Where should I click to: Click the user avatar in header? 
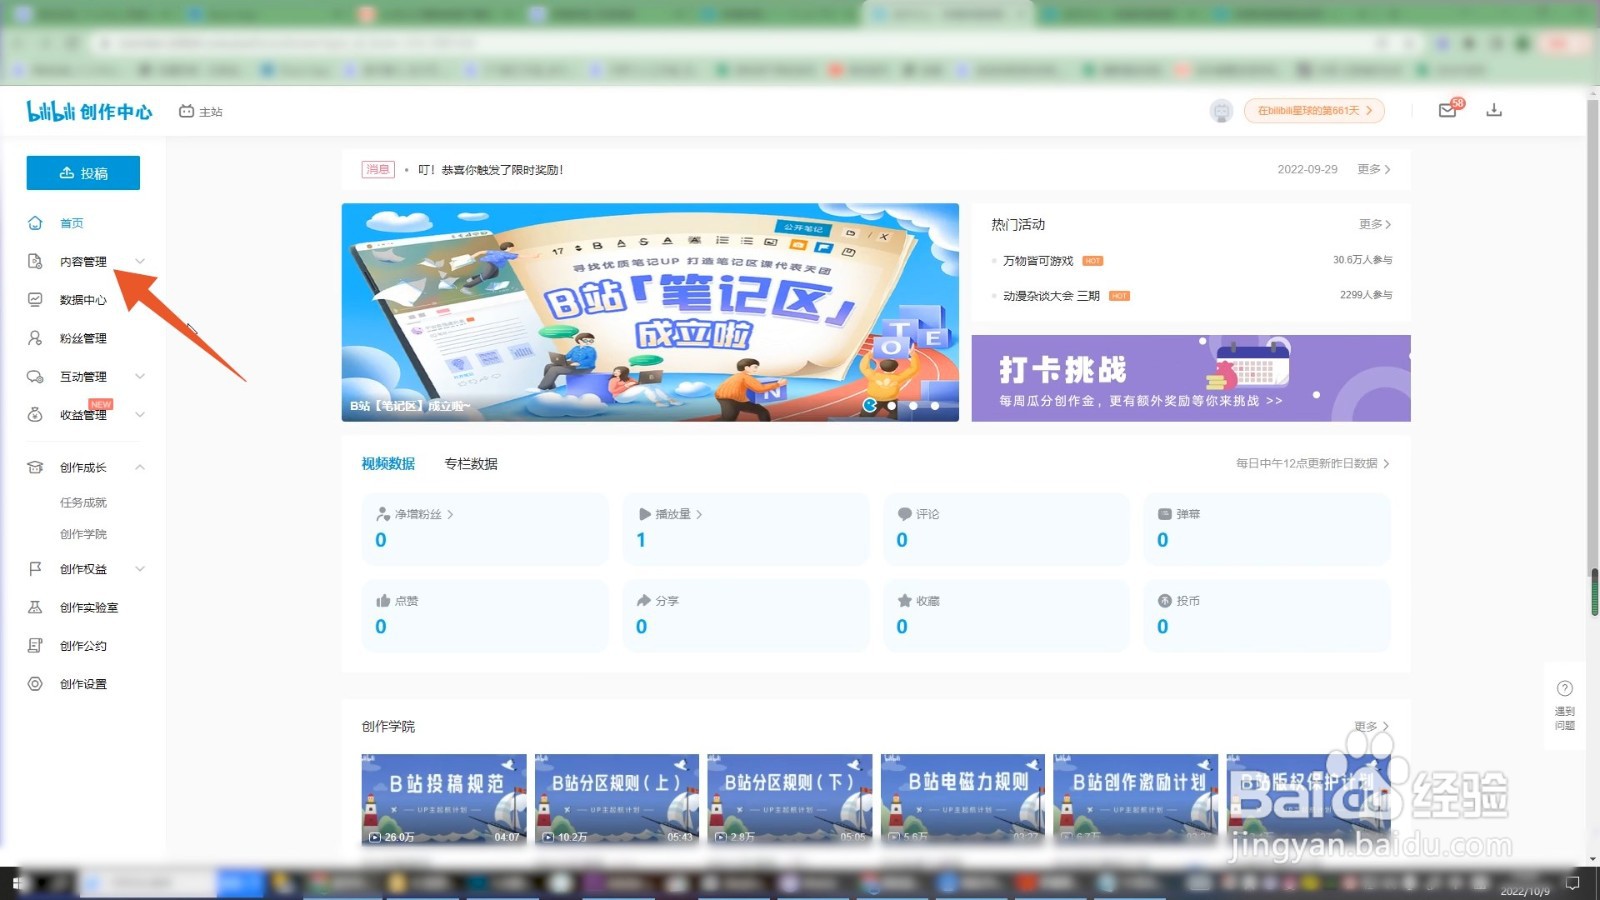1221,111
